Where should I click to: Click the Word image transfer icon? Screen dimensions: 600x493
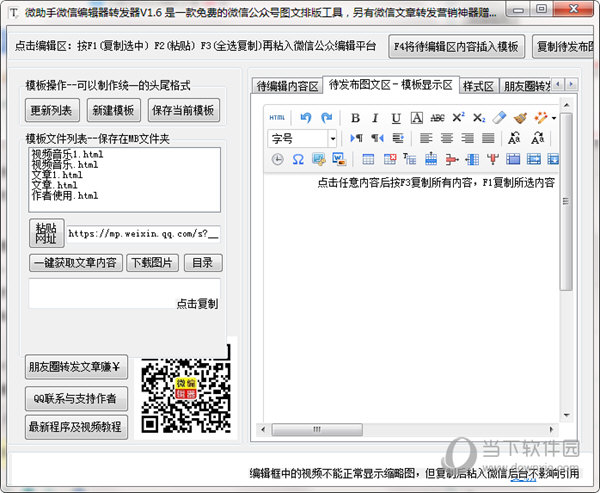(339, 159)
